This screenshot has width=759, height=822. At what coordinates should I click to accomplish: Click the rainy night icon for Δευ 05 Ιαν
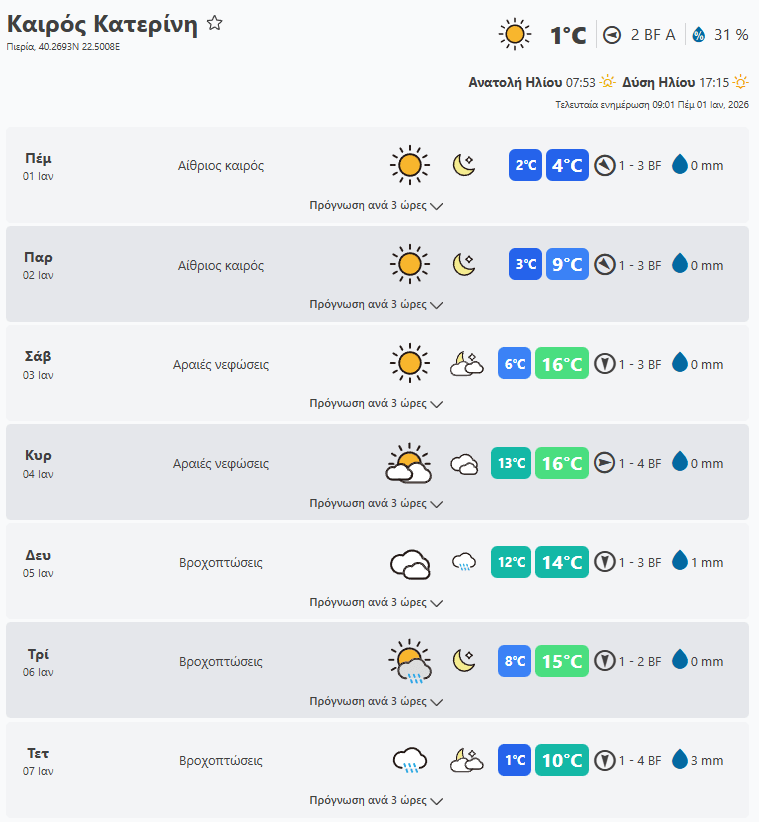464,563
